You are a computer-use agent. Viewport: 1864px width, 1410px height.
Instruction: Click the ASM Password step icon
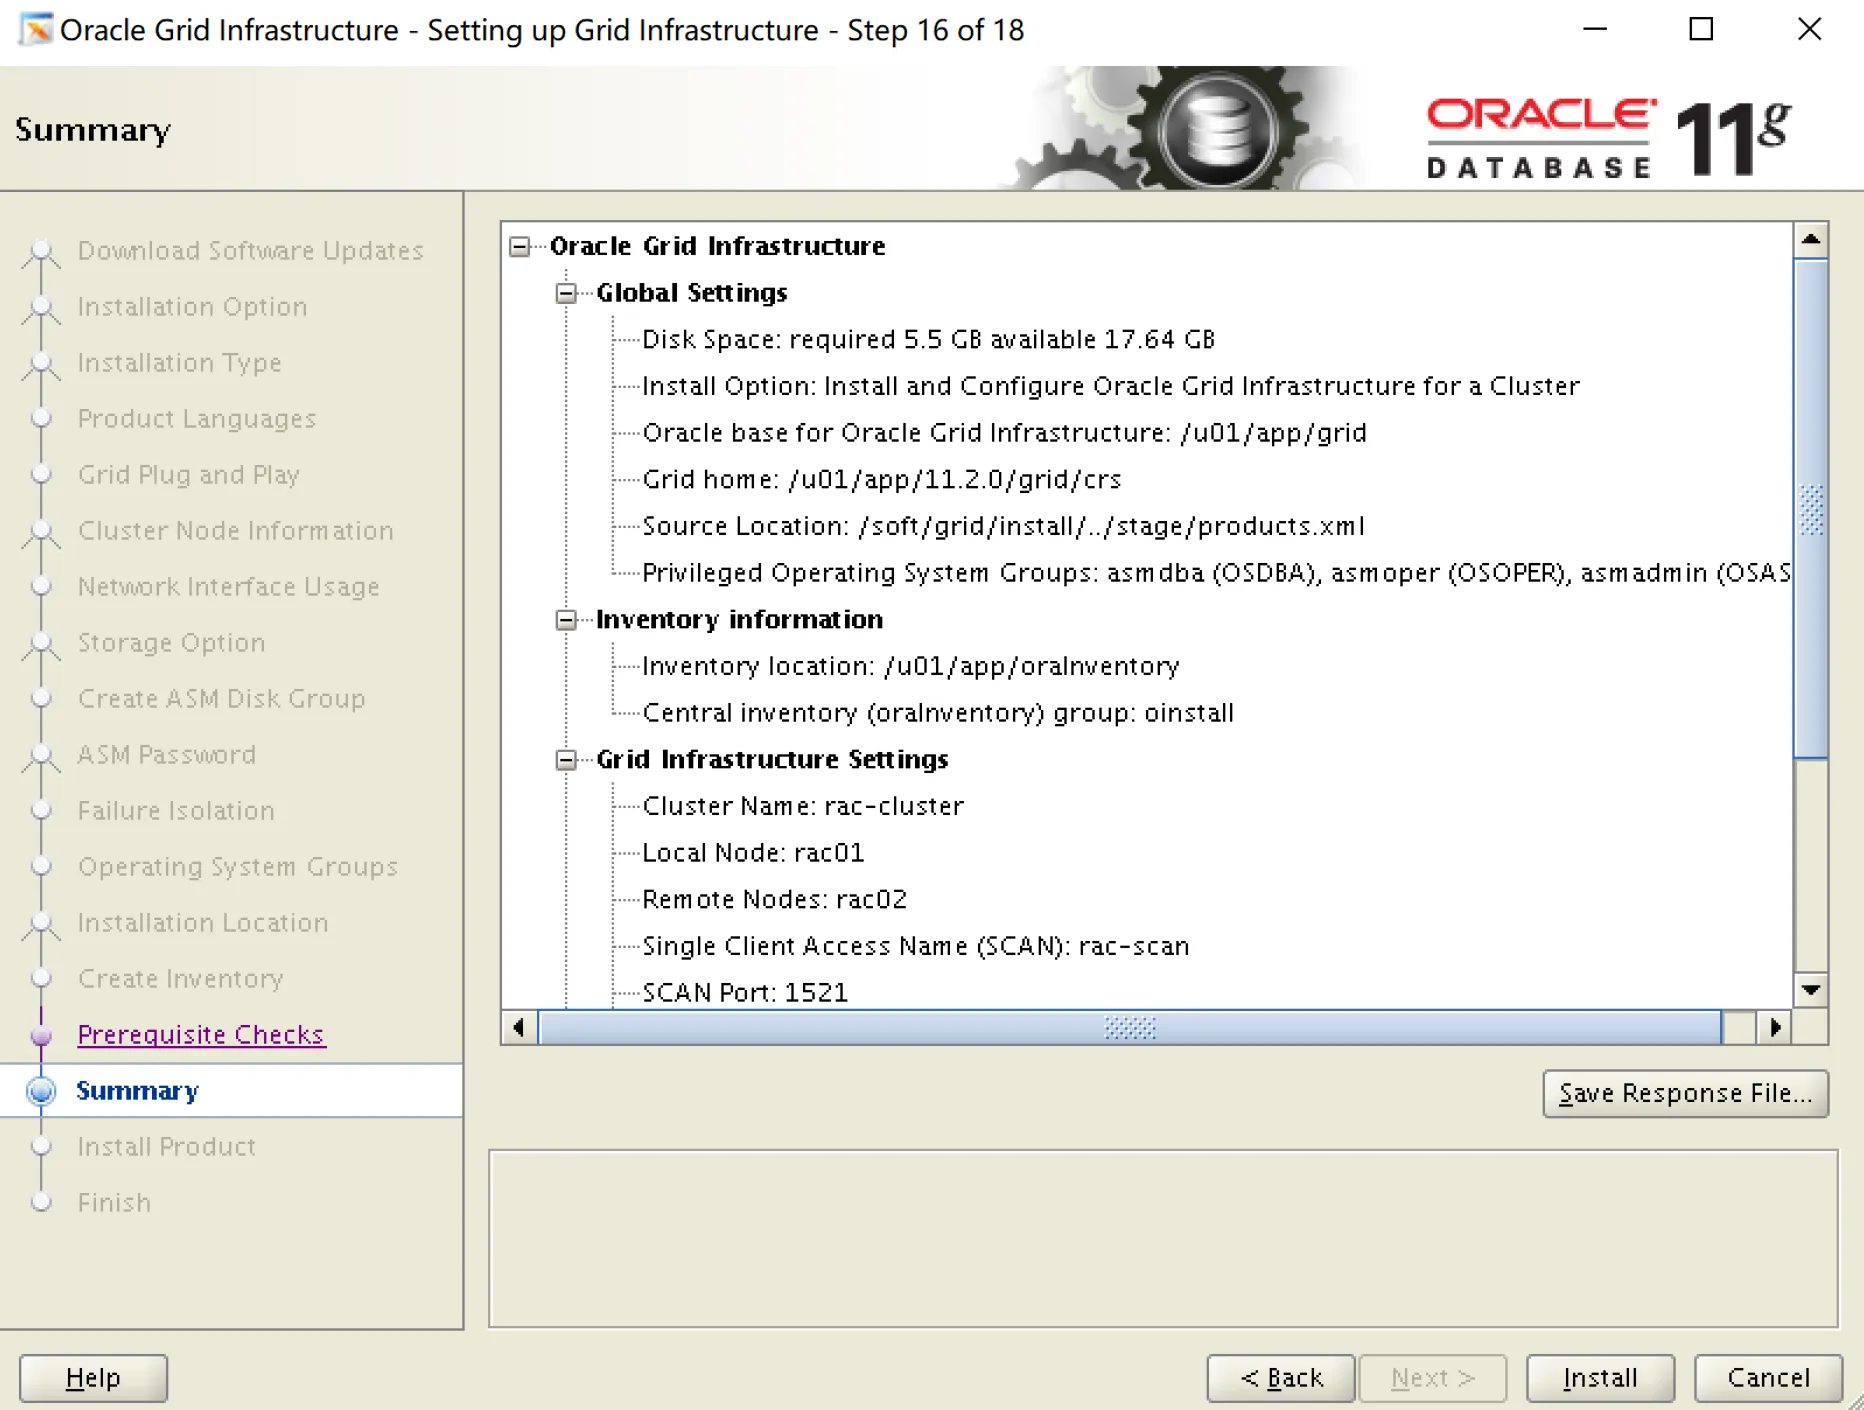[41, 755]
